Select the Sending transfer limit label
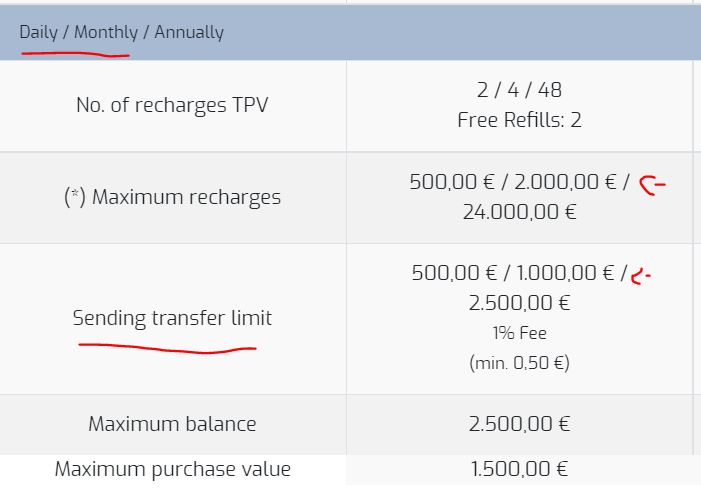Image resolution: width=701 pixels, height=502 pixels. click(x=172, y=319)
